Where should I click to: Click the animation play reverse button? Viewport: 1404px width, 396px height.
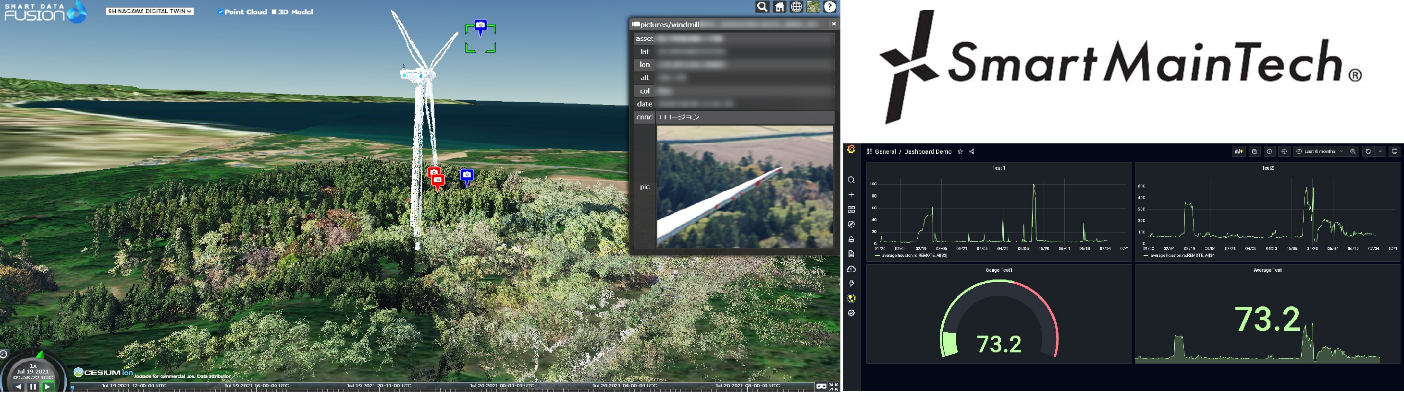click(18, 387)
